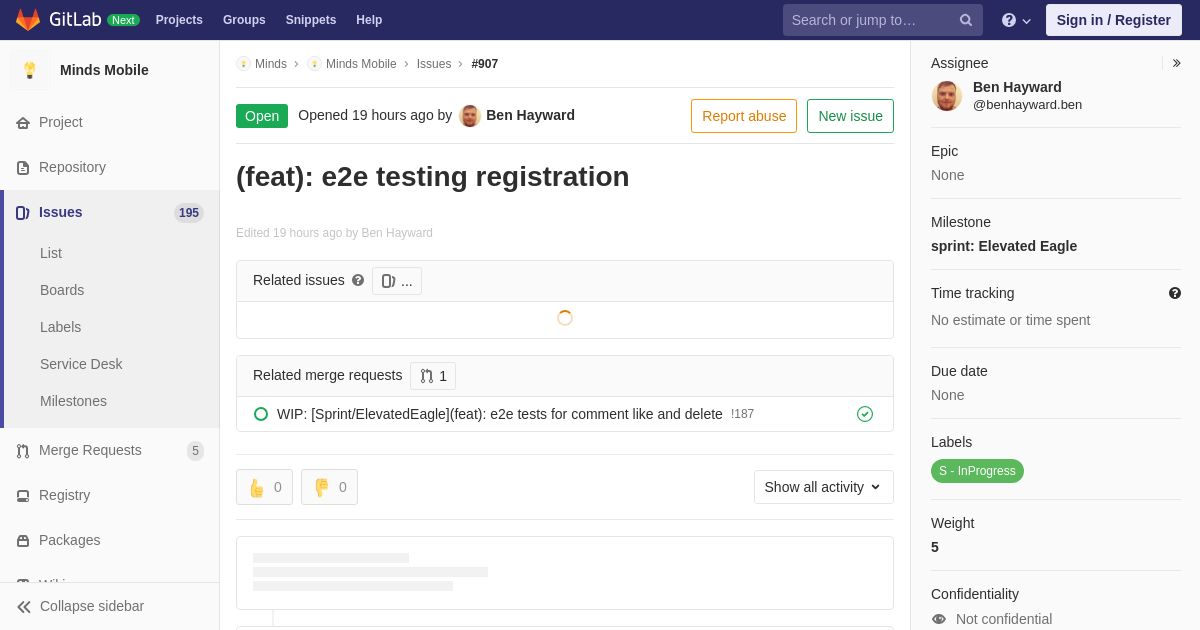Click the New issue button
This screenshot has height=630, width=1200.
pos(850,116)
